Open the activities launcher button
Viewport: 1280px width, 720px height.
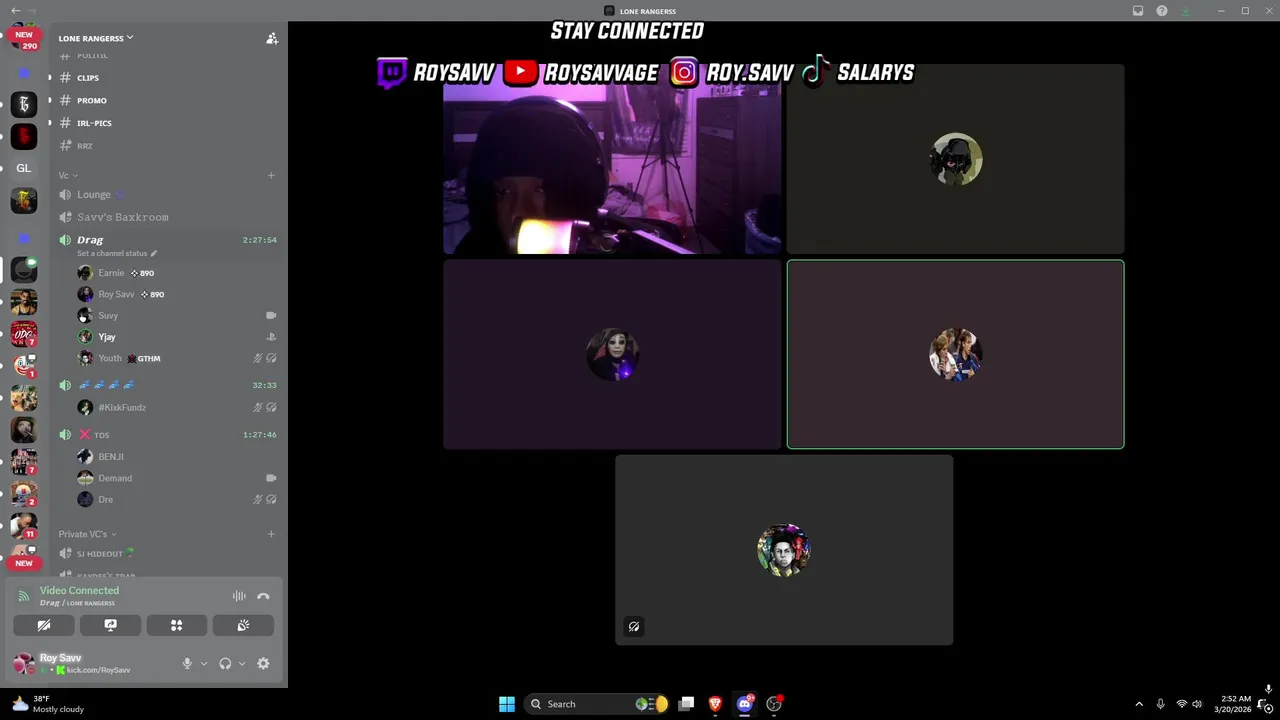click(176, 625)
